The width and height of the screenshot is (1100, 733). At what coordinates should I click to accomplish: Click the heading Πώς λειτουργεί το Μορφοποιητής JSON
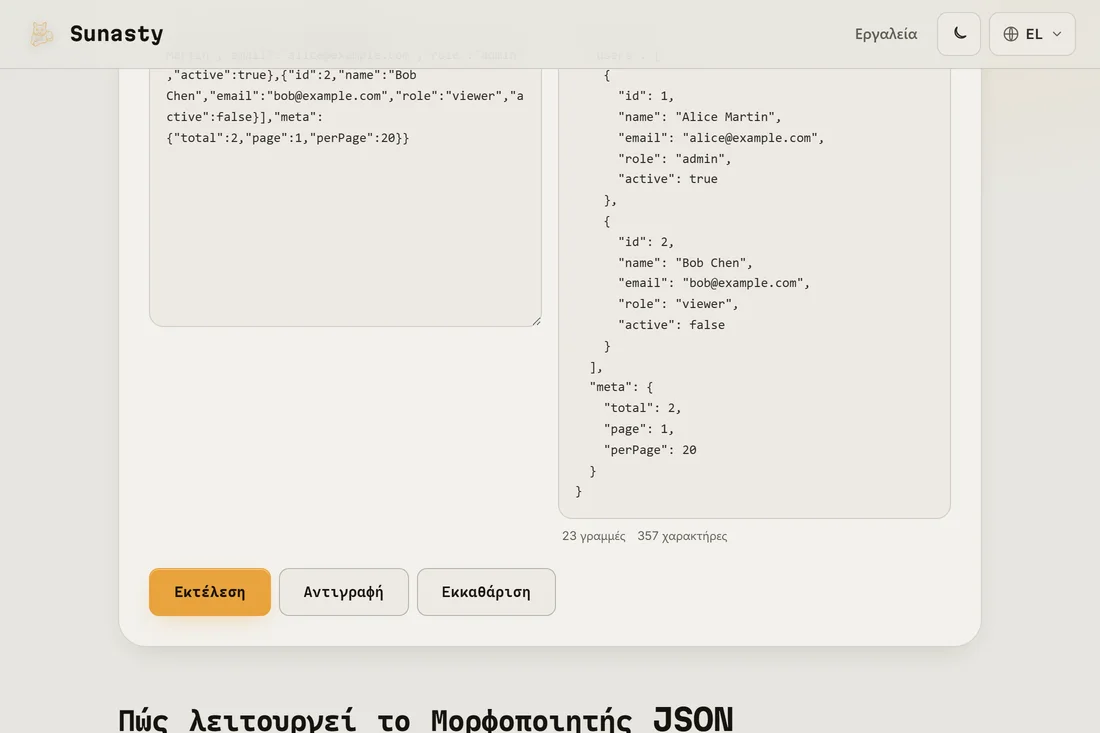426,720
